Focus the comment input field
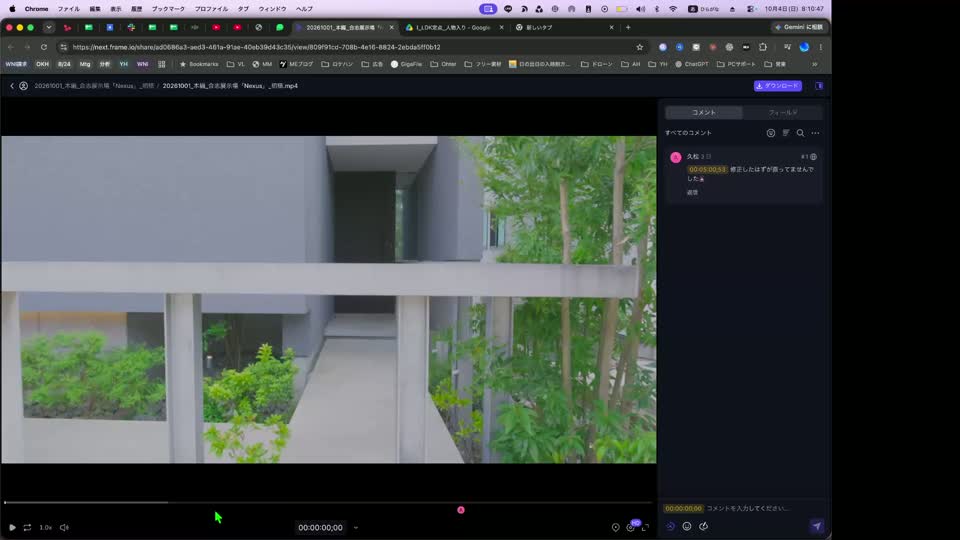The height and width of the screenshot is (540, 960). [x=748, y=508]
